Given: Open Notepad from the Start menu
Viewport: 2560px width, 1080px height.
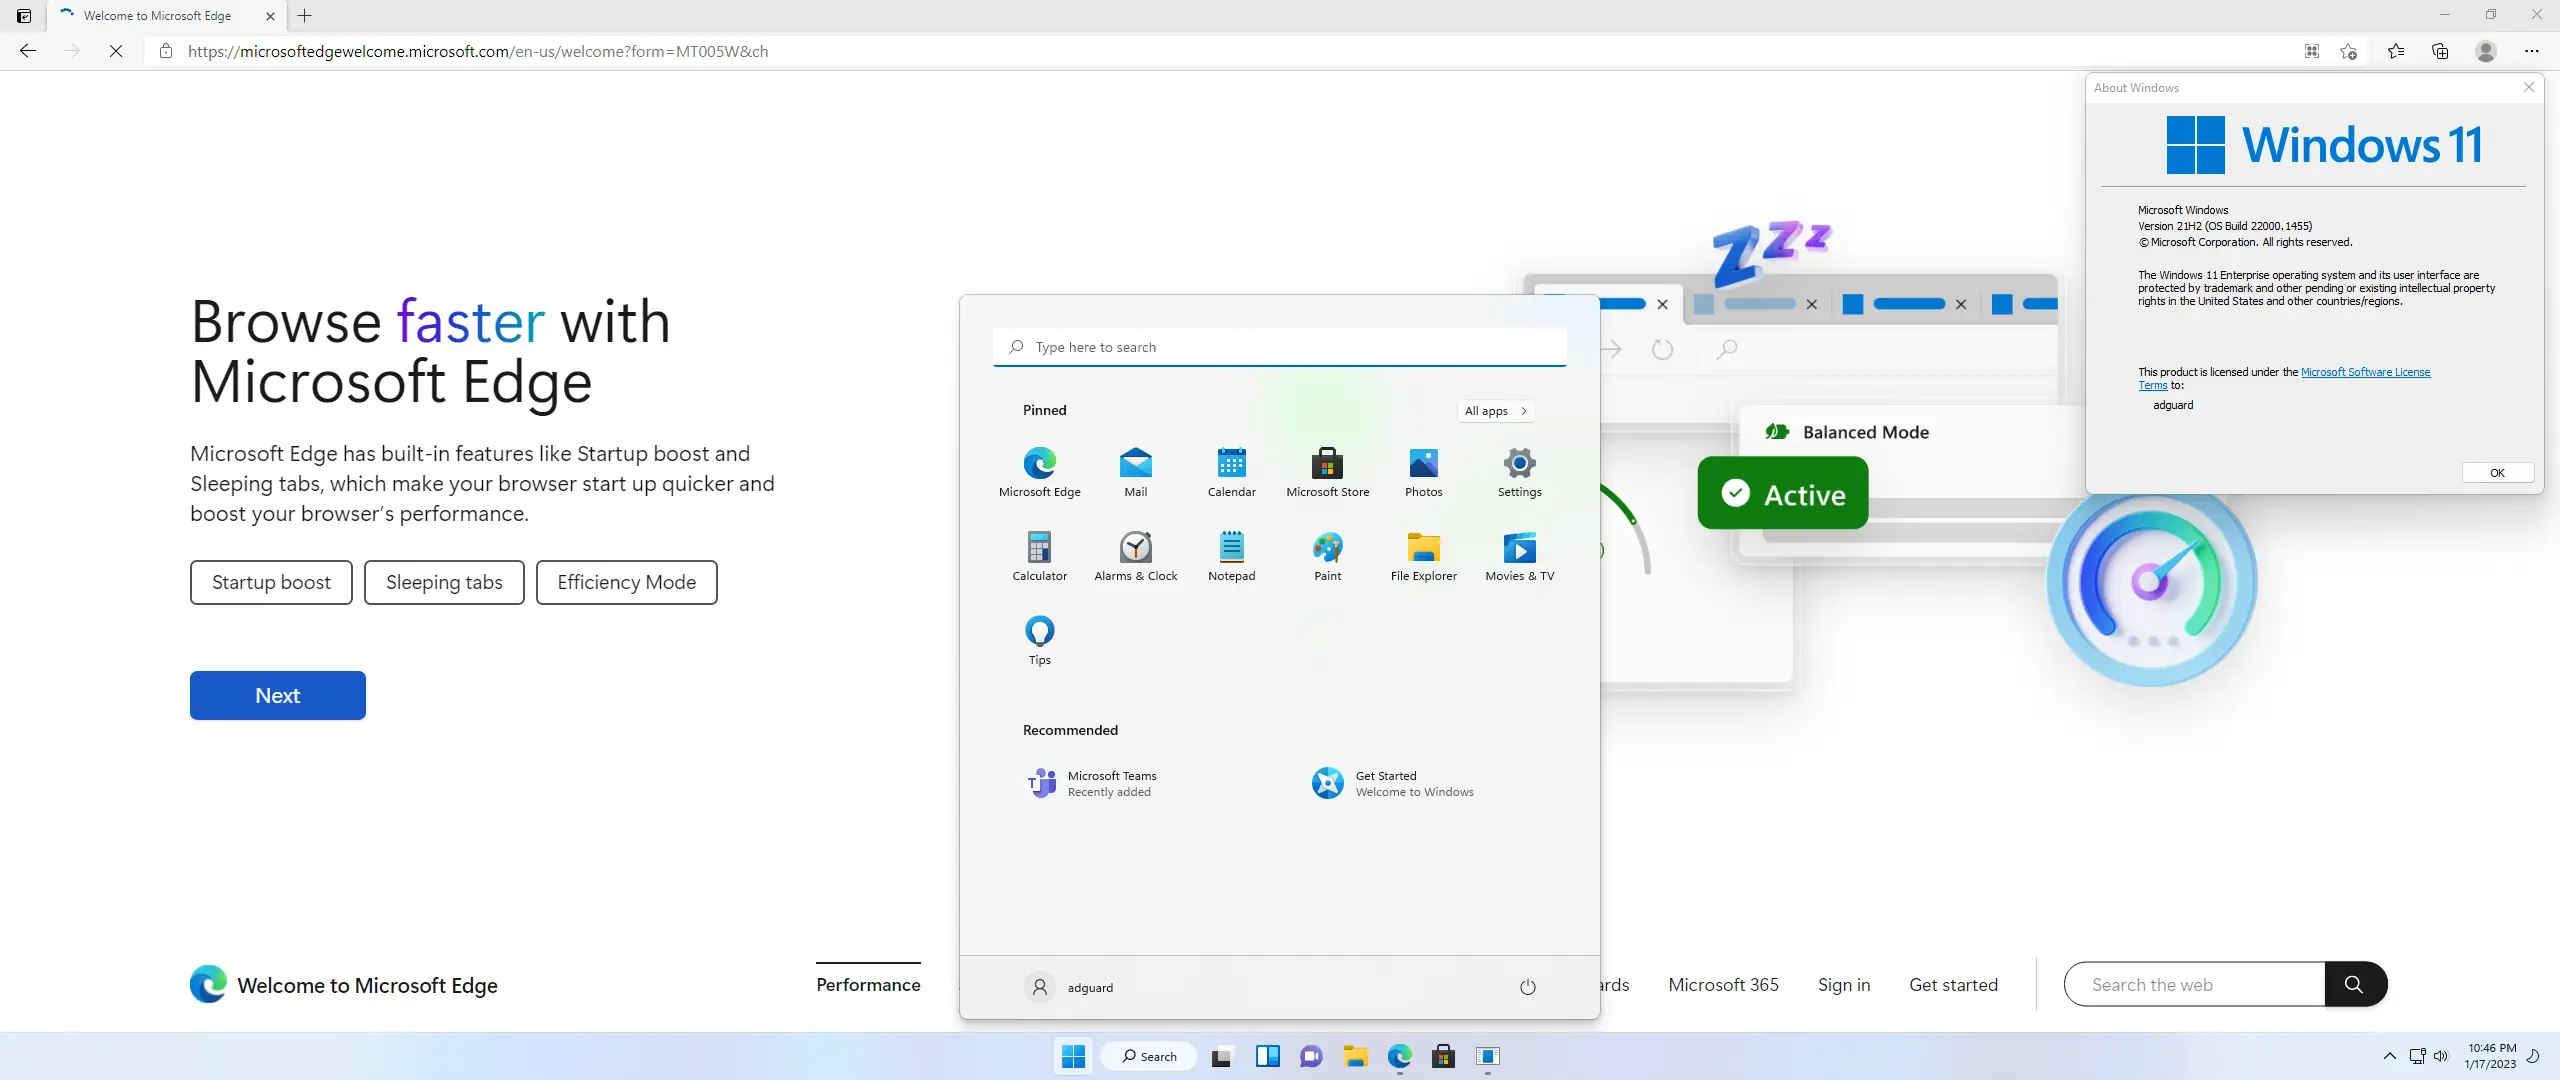Looking at the screenshot, I should tap(1230, 553).
